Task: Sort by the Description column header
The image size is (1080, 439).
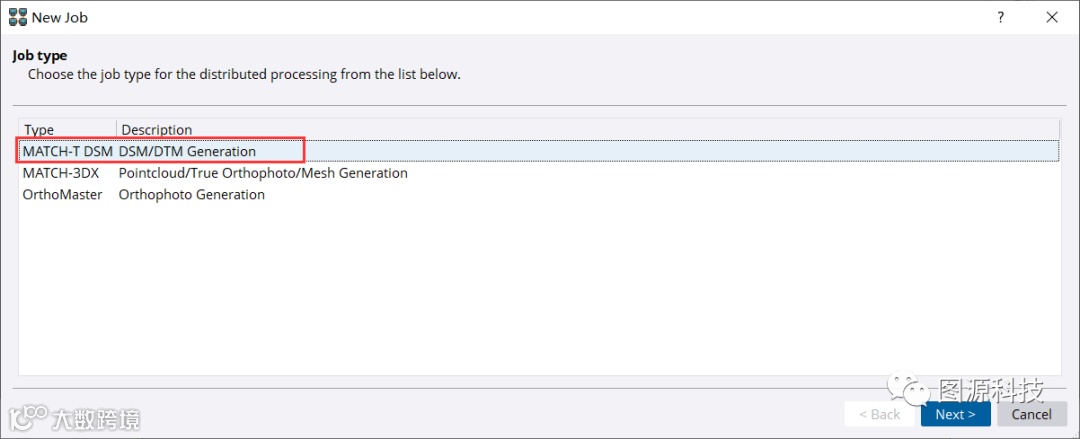Action: (x=157, y=130)
